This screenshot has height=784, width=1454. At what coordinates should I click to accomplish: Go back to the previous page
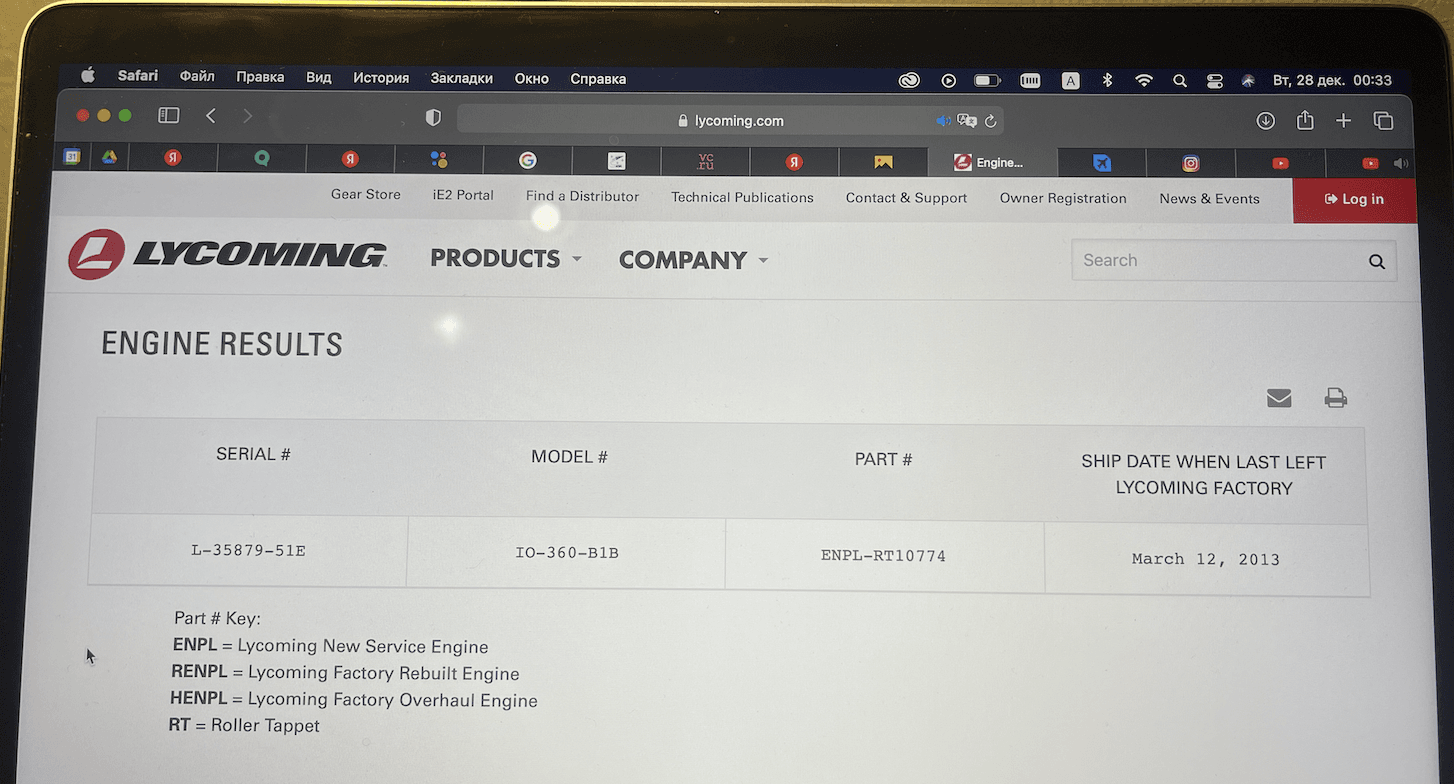click(211, 116)
